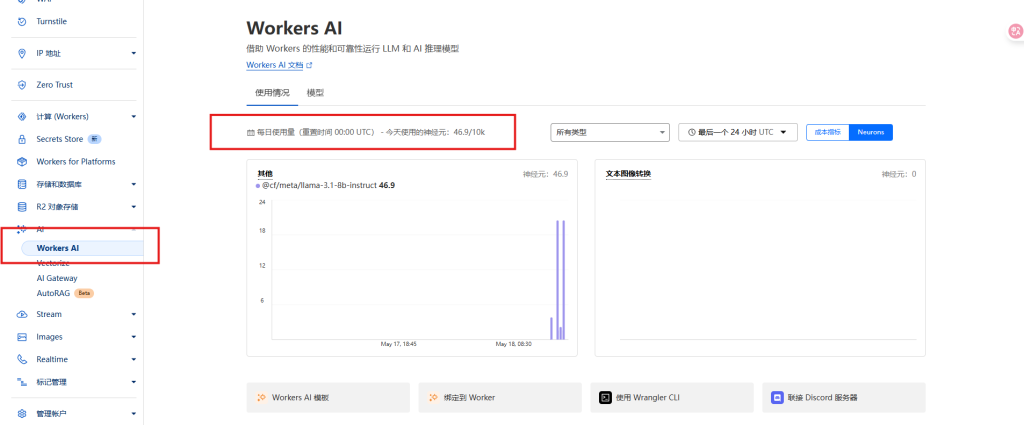Viewport: 1024px width, 425px height.
Task: Click the May 17, 18:45 axis label
Action: [x=398, y=343]
